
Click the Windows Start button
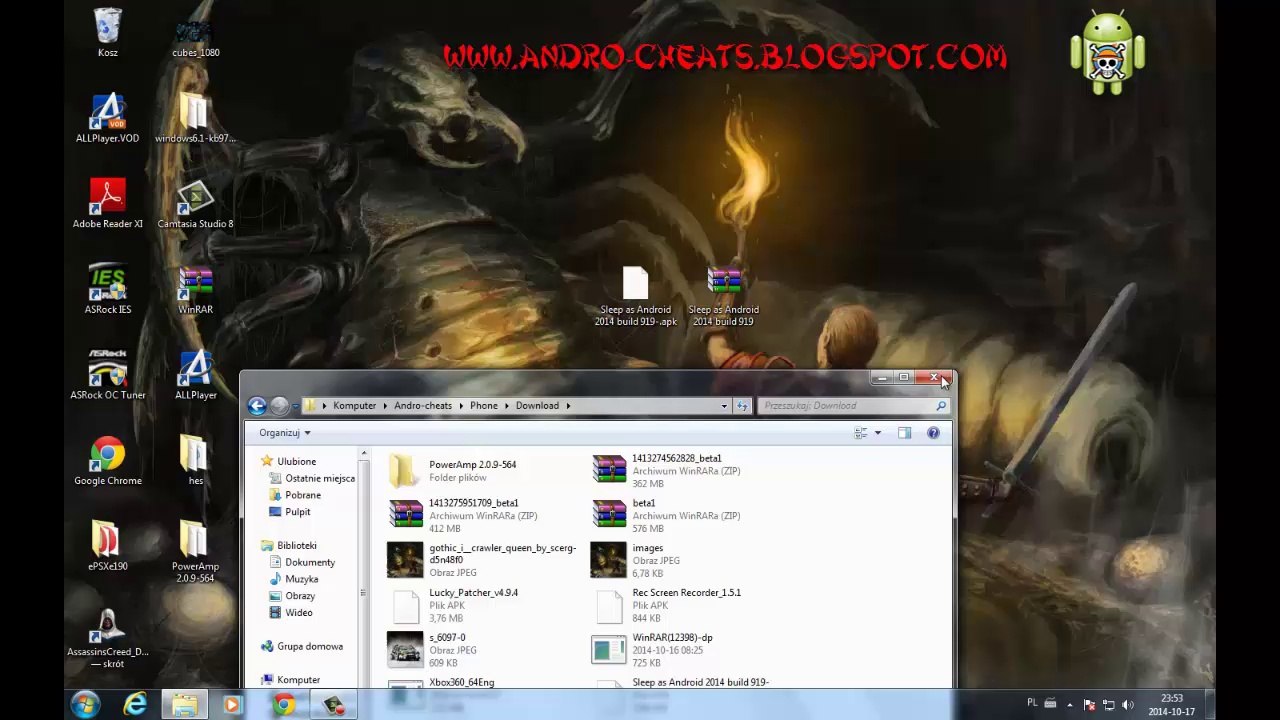click(x=85, y=705)
